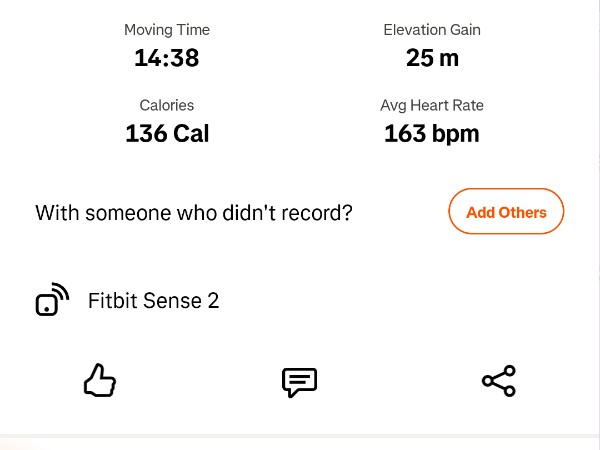Screen dimensions: 600x450
Task: Click the device sync icon beside Fitbit
Action: (x=52, y=300)
